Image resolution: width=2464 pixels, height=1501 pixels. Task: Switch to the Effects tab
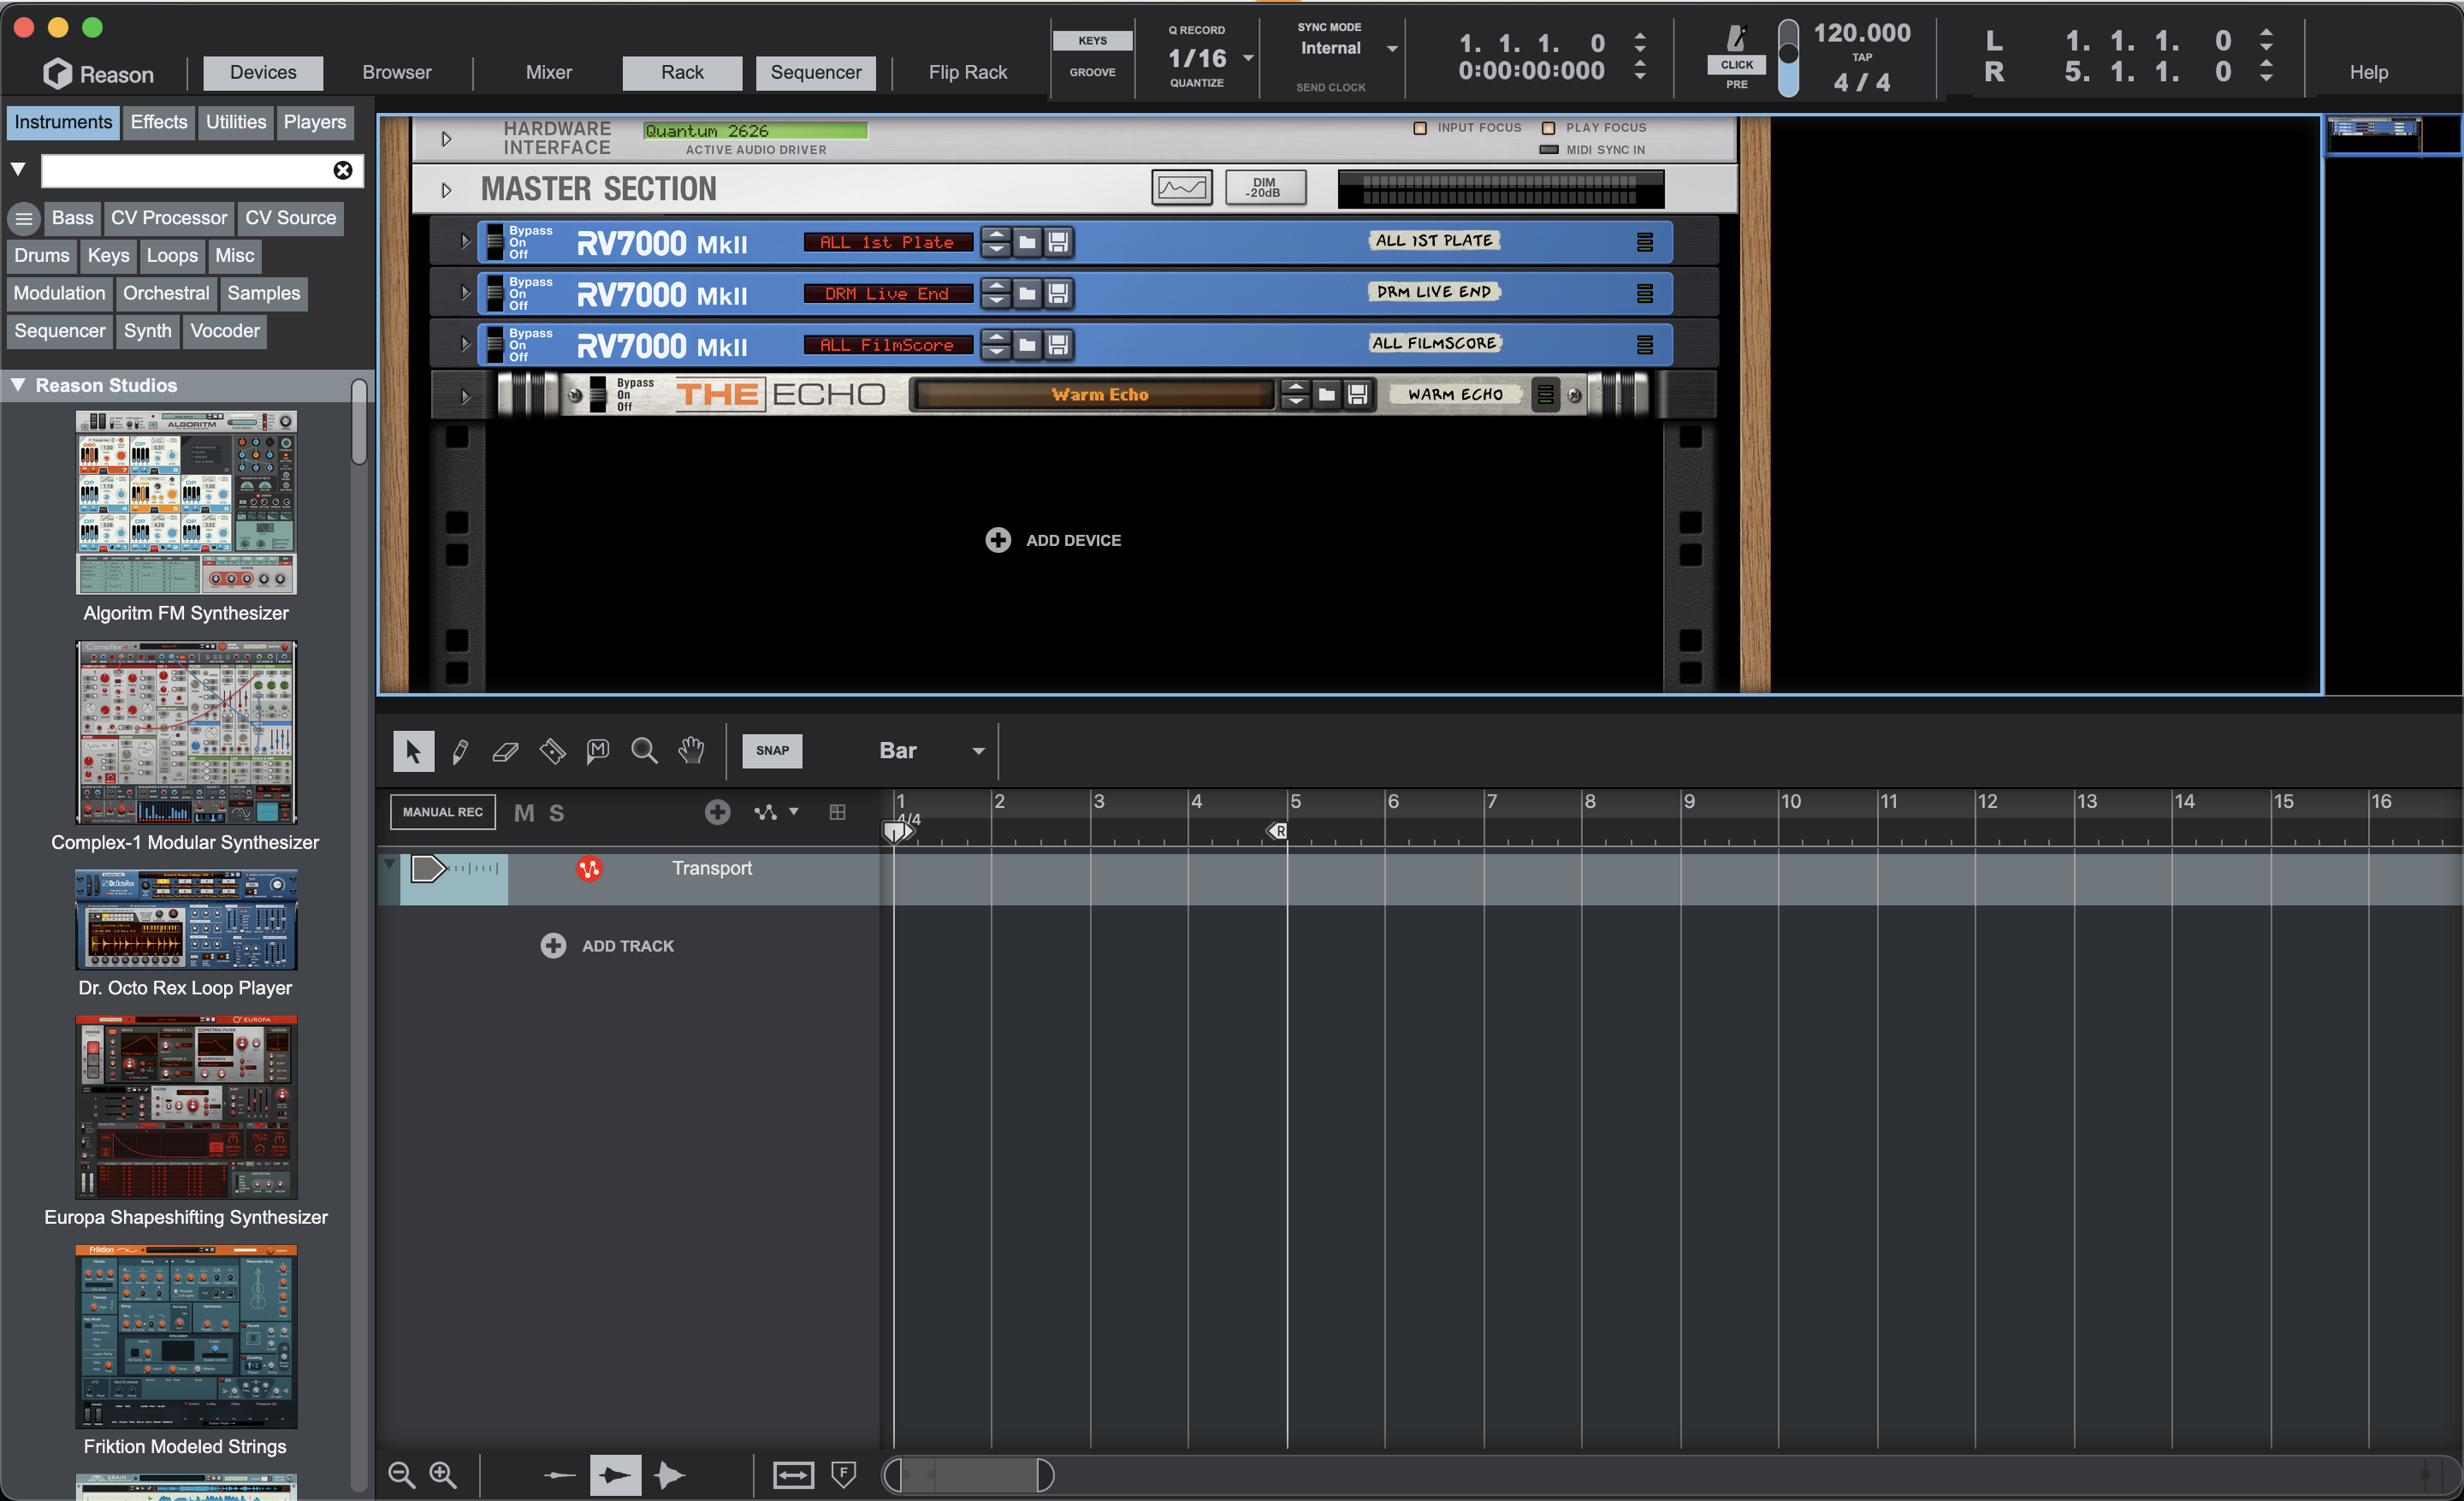point(159,122)
